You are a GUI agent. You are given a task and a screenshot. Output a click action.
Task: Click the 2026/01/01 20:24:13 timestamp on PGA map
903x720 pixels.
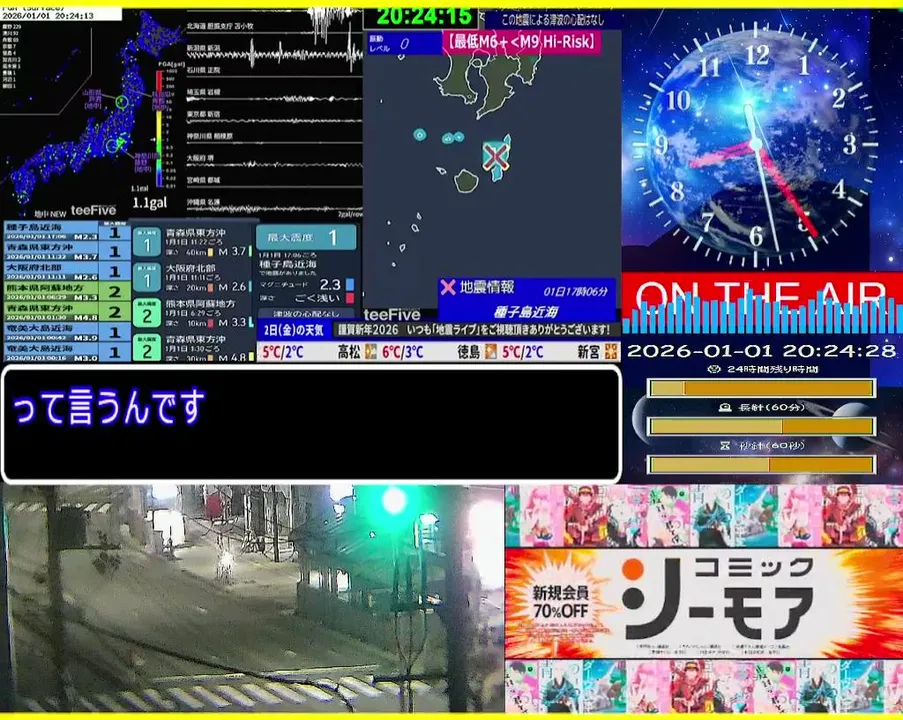[x=48, y=16]
